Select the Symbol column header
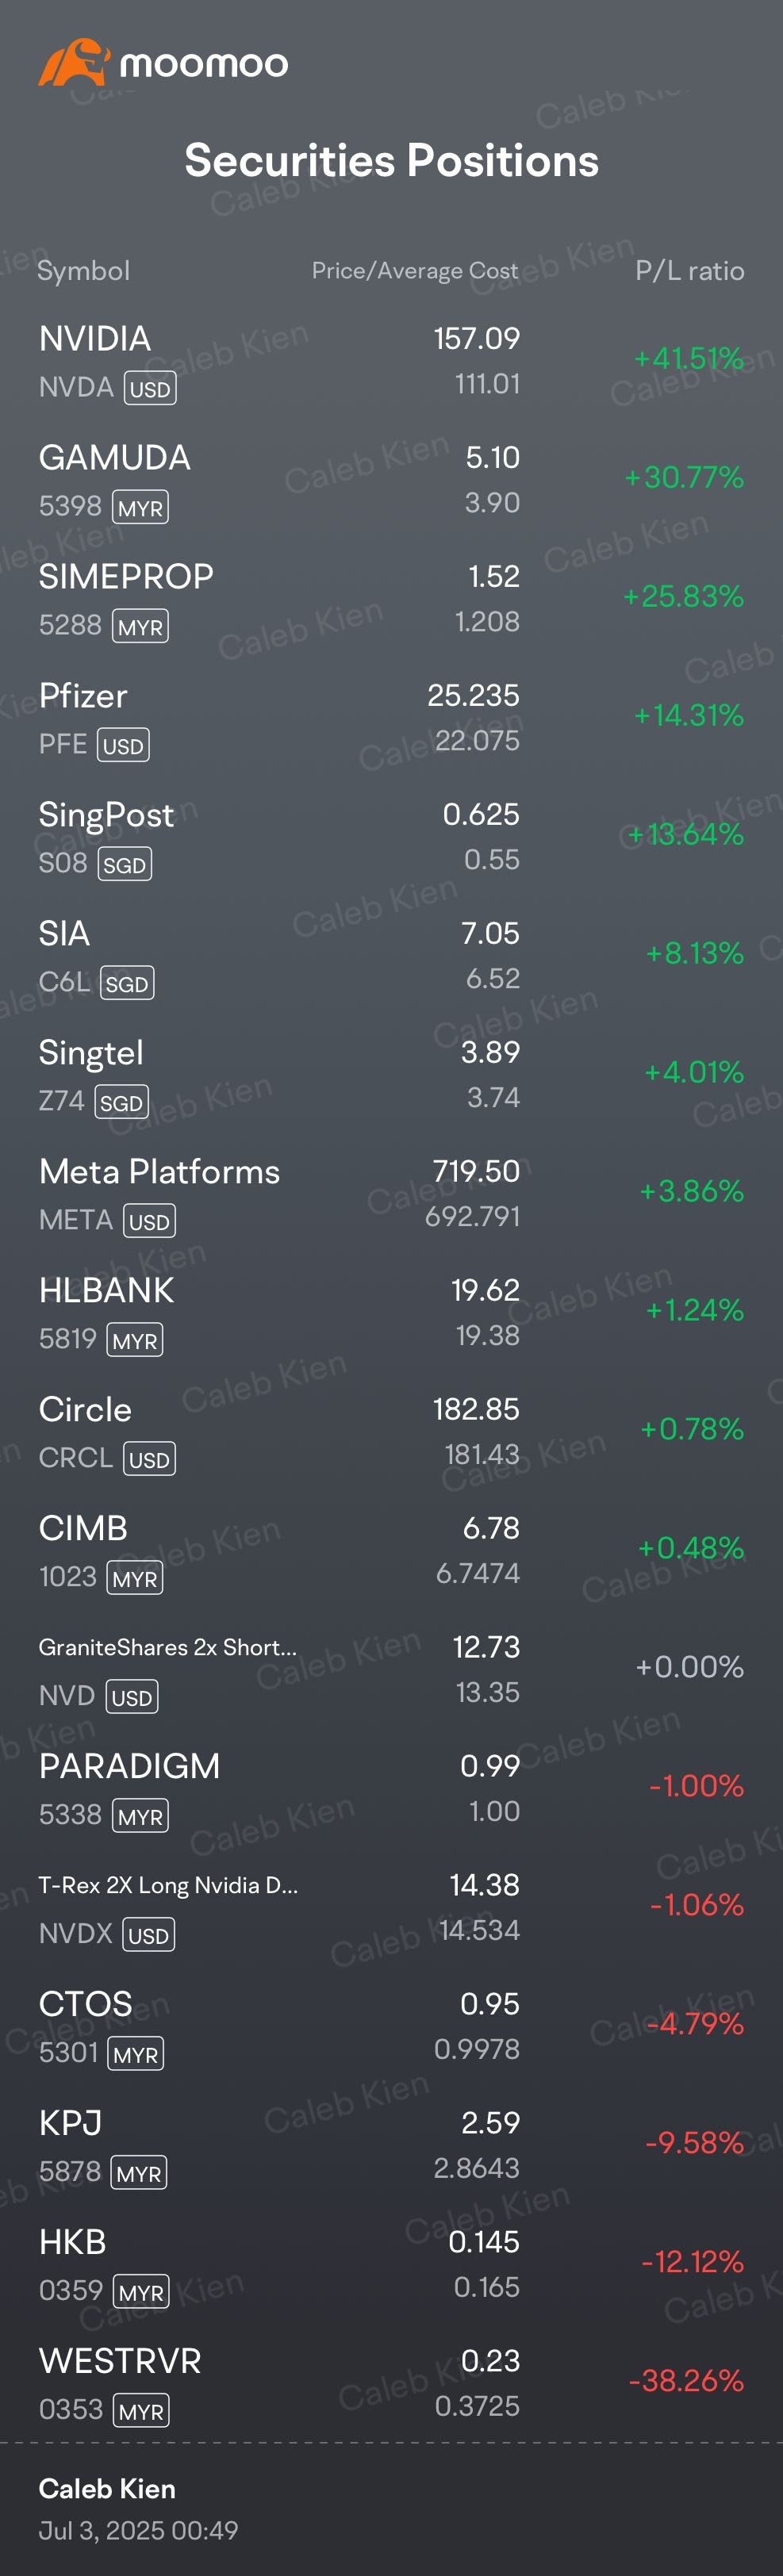This screenshot has height=2576, width=783. pyautogui.click(x=84, y=271)
